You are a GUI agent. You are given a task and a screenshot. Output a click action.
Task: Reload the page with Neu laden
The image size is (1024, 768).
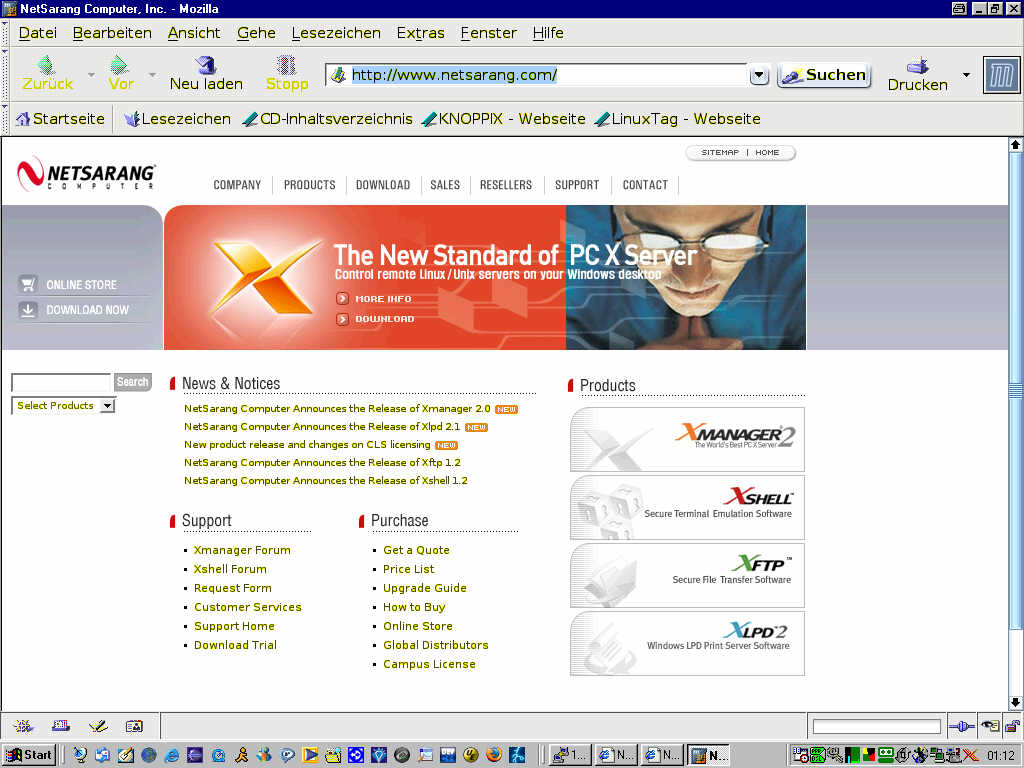coord(206,73)
